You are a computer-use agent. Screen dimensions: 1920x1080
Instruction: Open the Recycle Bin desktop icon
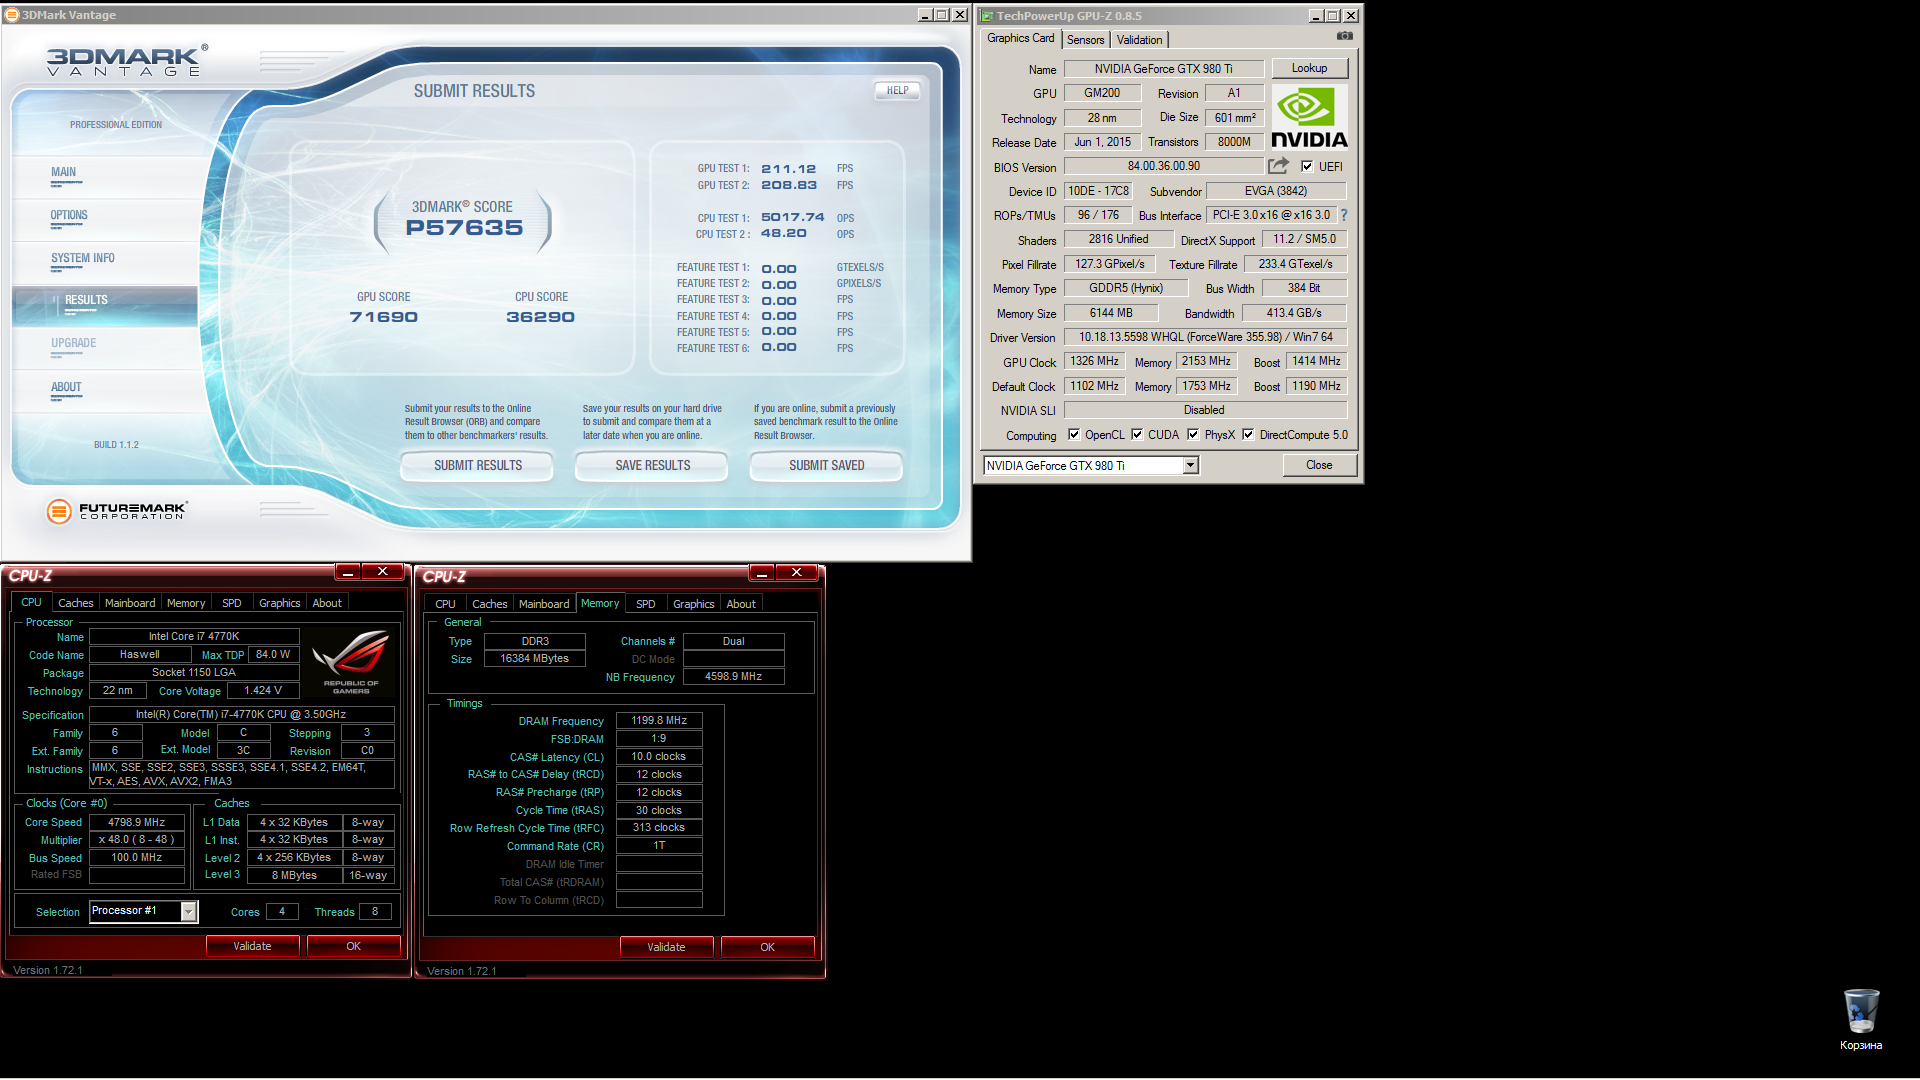pos(1861,1020)
